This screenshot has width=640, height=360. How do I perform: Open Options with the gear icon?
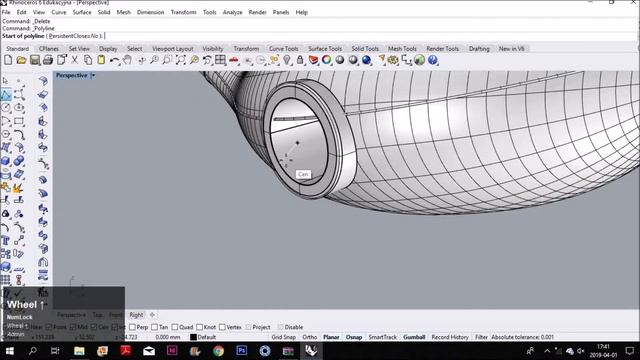pos(393,60)
